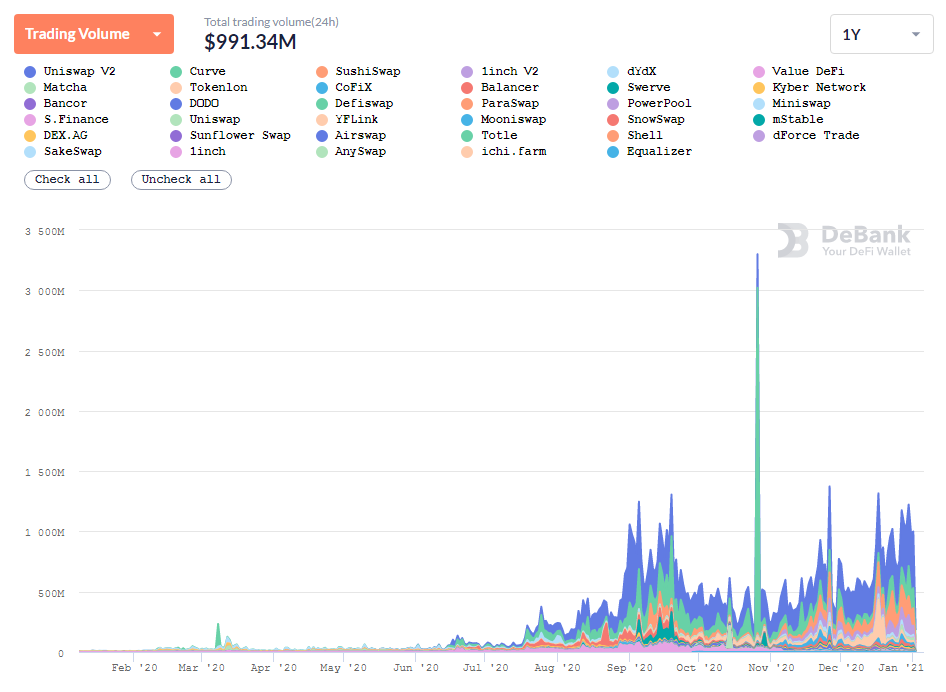Click the Kyber Network legend color dot
The height and width of the screenshot is (692, 946).
(759, 88)
